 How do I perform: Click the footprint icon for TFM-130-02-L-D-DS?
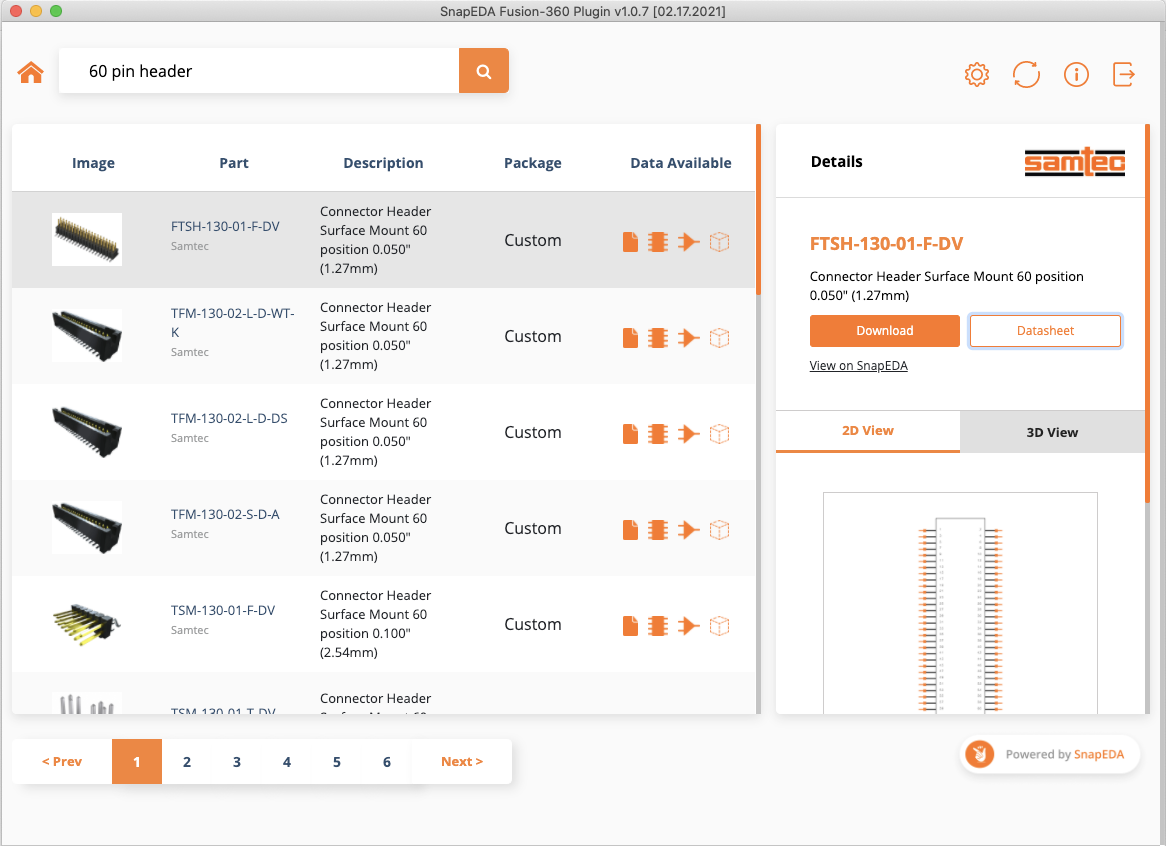coord(658,433)
